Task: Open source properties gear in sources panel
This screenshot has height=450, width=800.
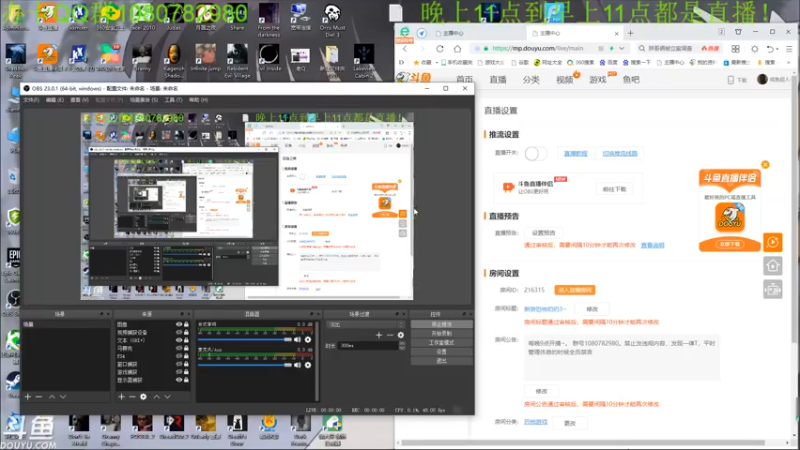Action: point(143,396)
